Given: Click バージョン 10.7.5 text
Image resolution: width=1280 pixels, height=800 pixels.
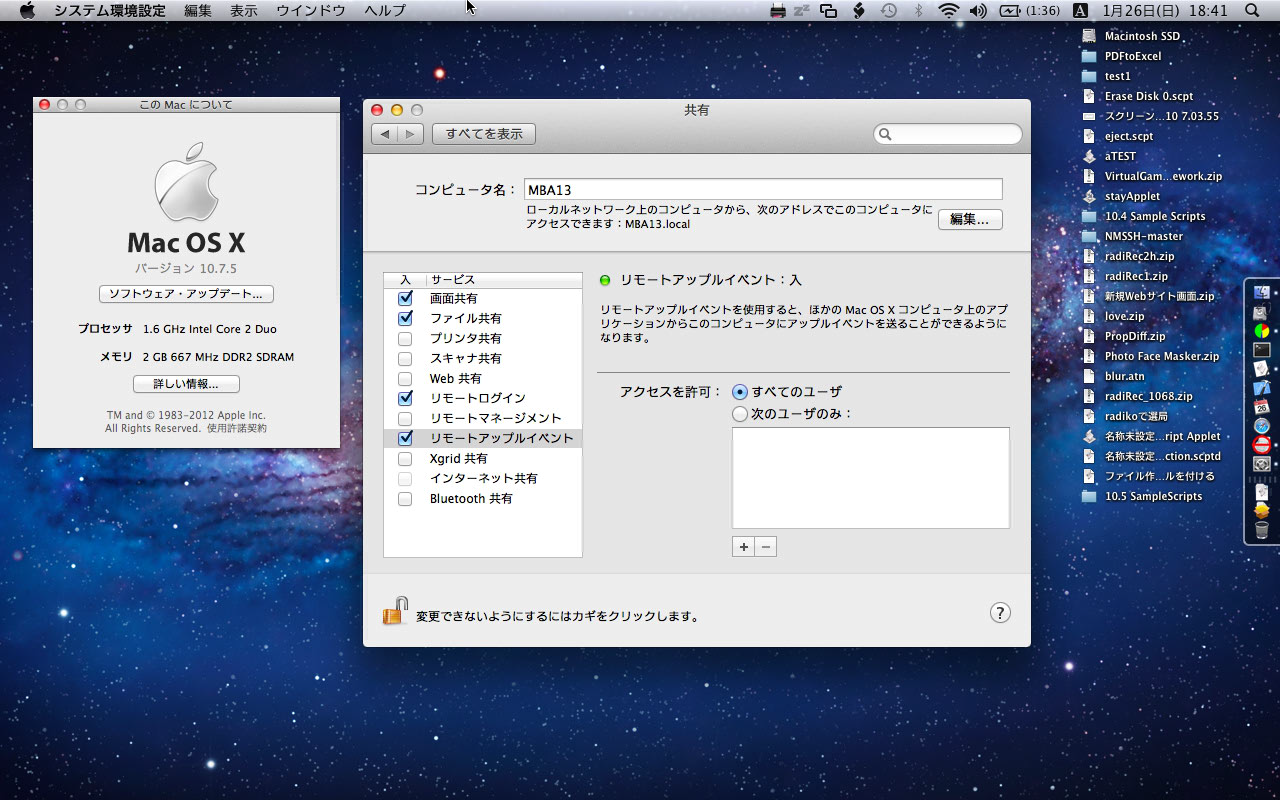Looking at the screenshot, I should [186, 268].
